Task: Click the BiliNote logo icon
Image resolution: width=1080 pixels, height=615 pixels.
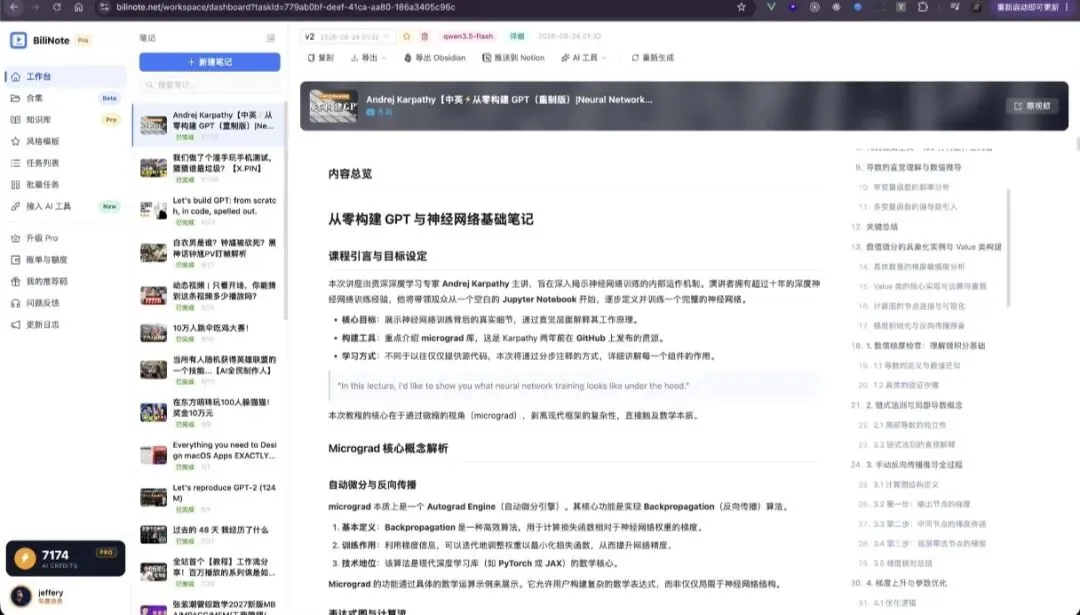Action: (x=19, y=40)
